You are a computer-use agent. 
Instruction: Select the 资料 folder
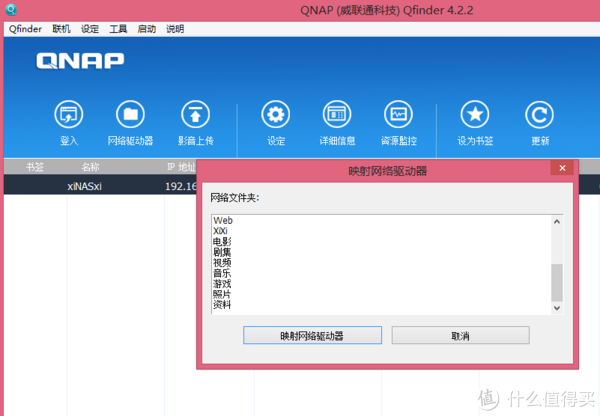click(x=222, y=305)
